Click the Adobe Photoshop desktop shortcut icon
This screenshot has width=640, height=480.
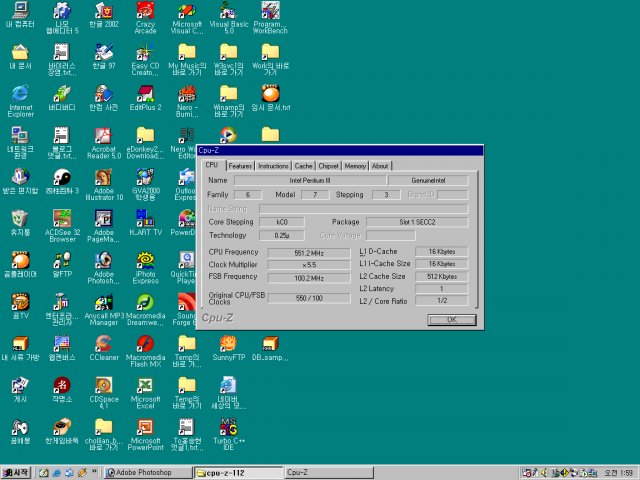(104, 268)
